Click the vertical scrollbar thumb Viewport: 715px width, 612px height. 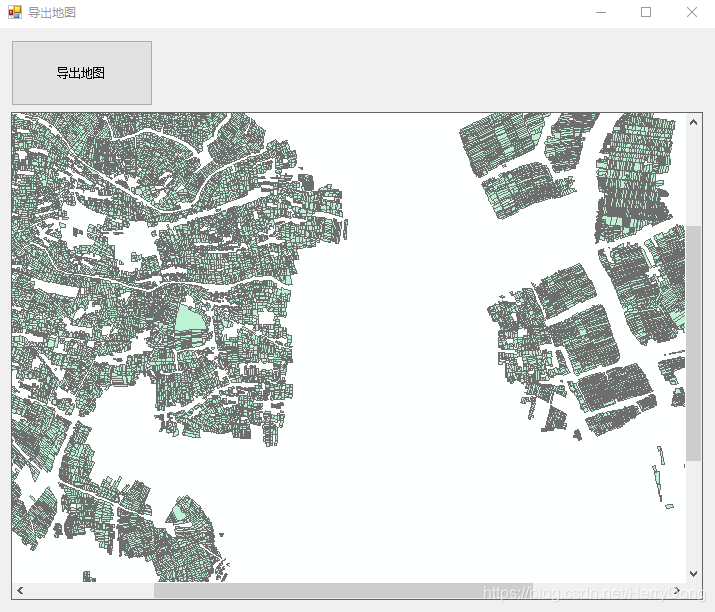[694, 342]
